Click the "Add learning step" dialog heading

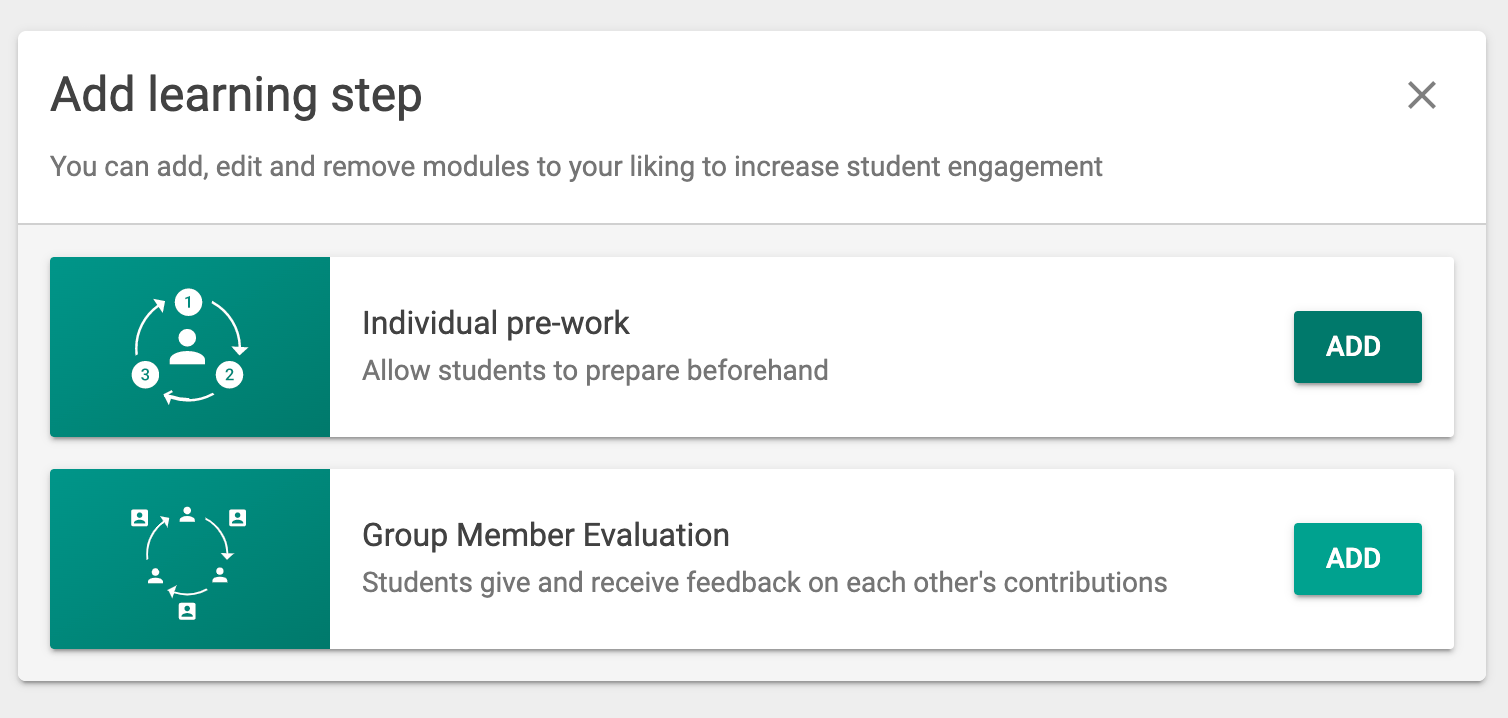pos(237,95)
